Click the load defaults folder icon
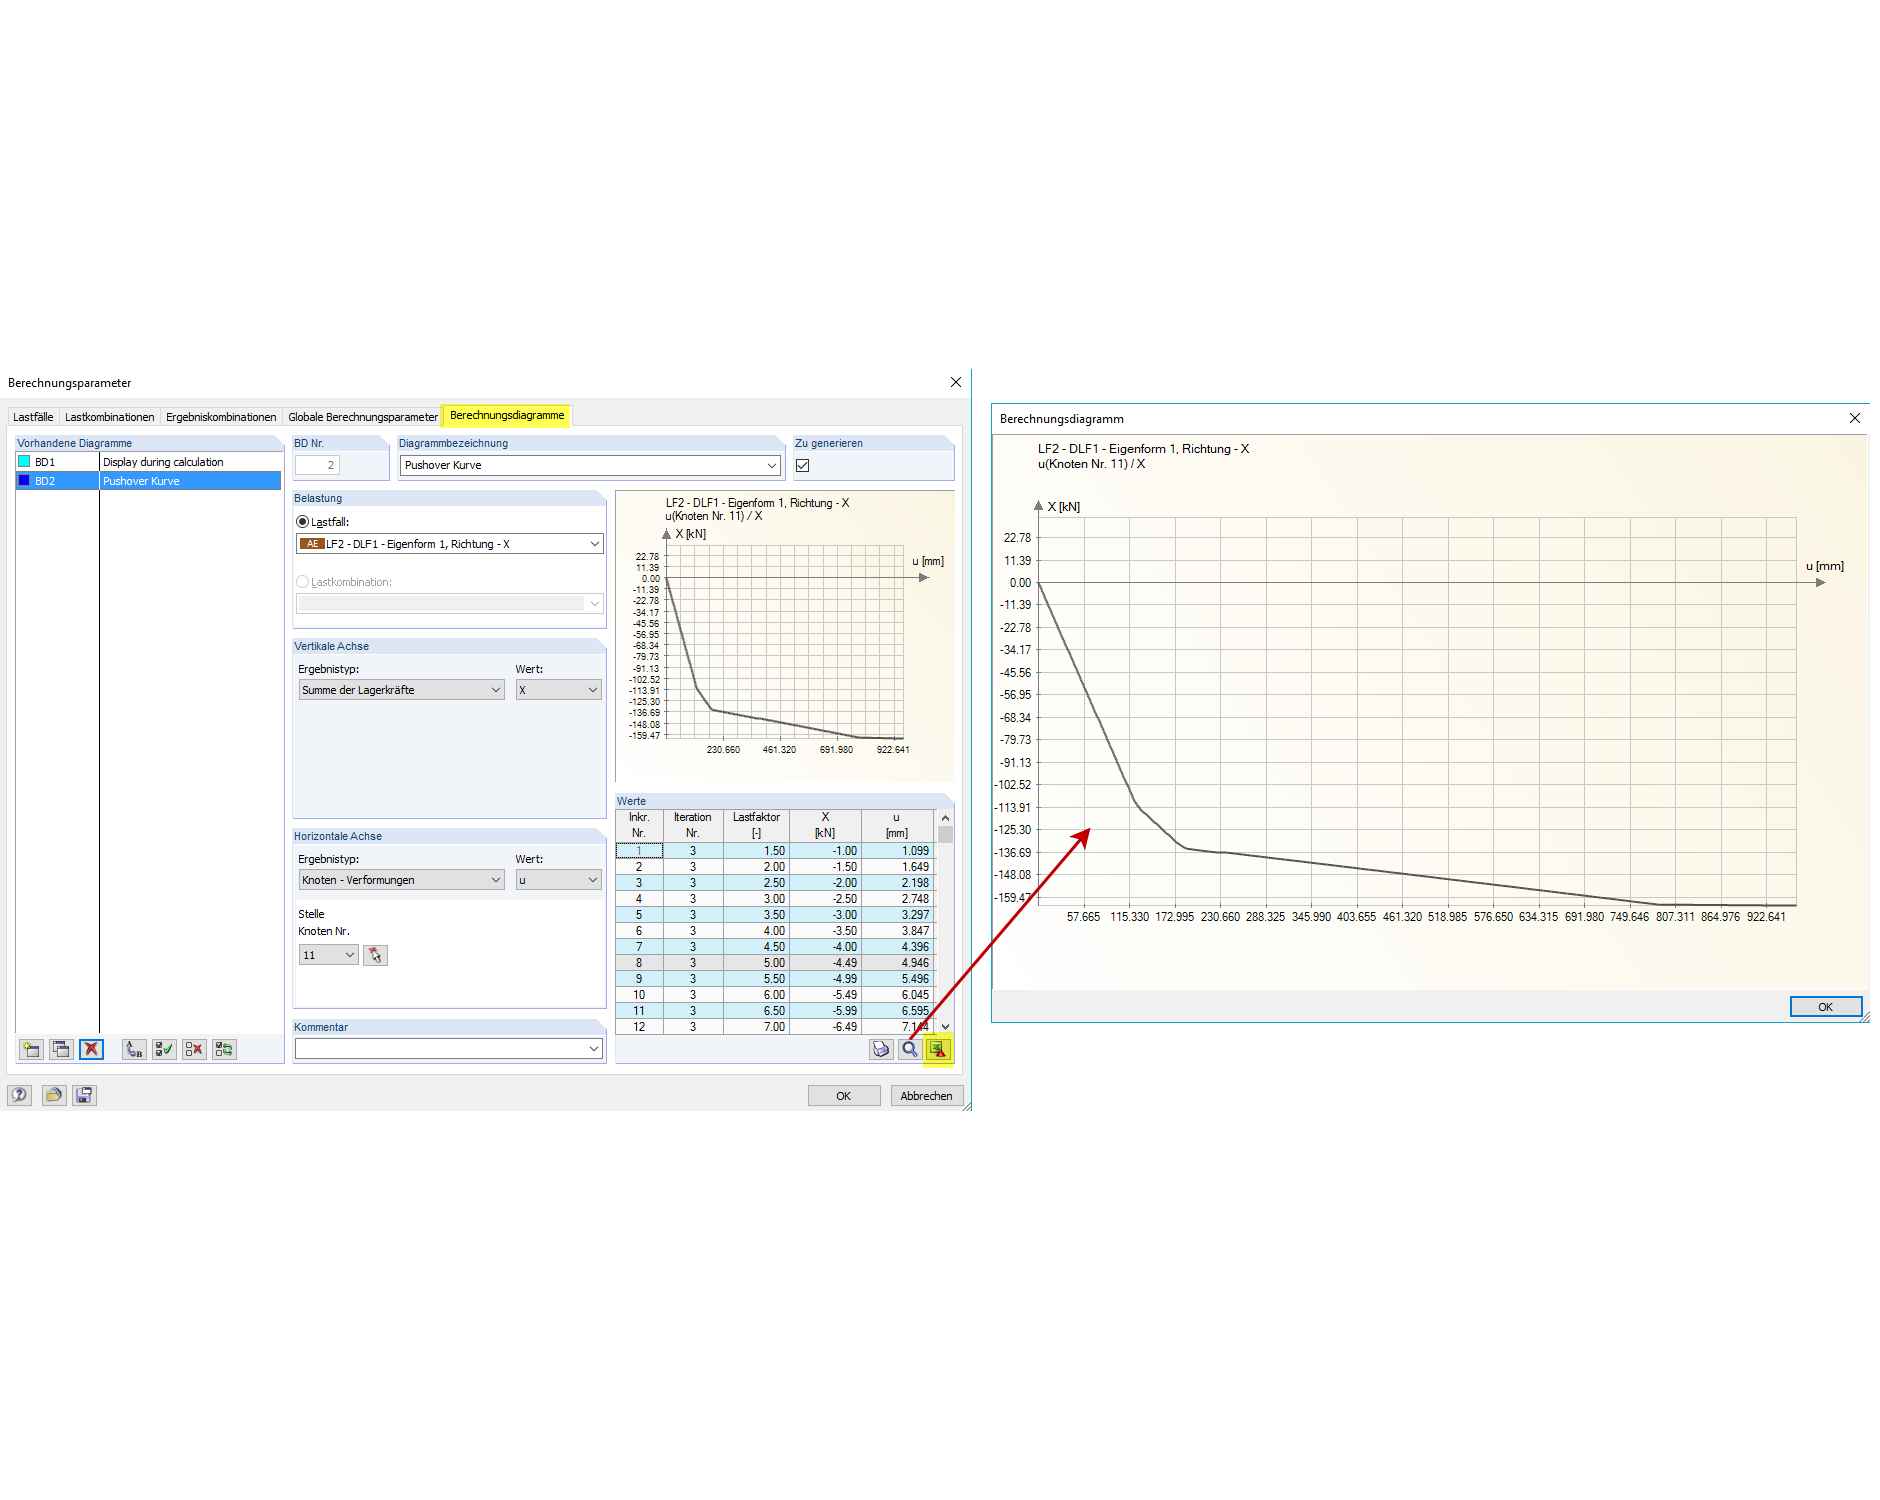 pos(54,1095)
